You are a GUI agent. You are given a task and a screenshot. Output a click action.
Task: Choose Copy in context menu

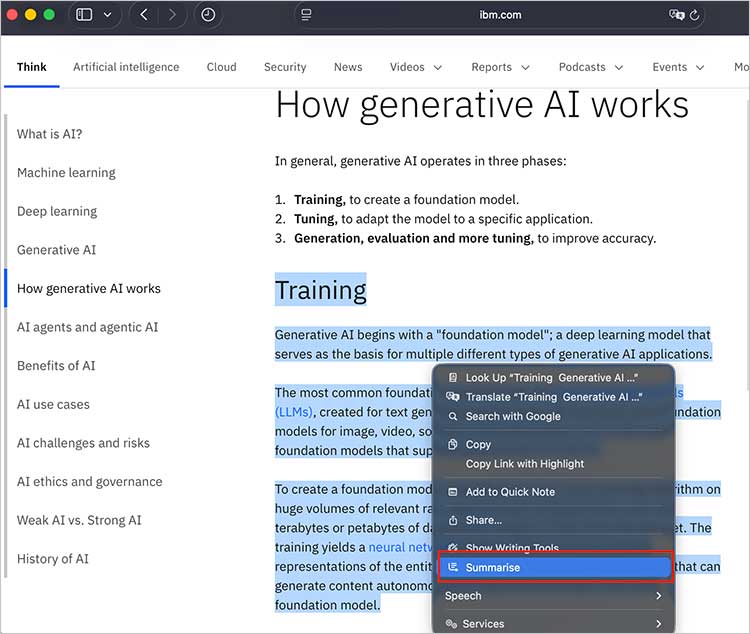(553, 445)
